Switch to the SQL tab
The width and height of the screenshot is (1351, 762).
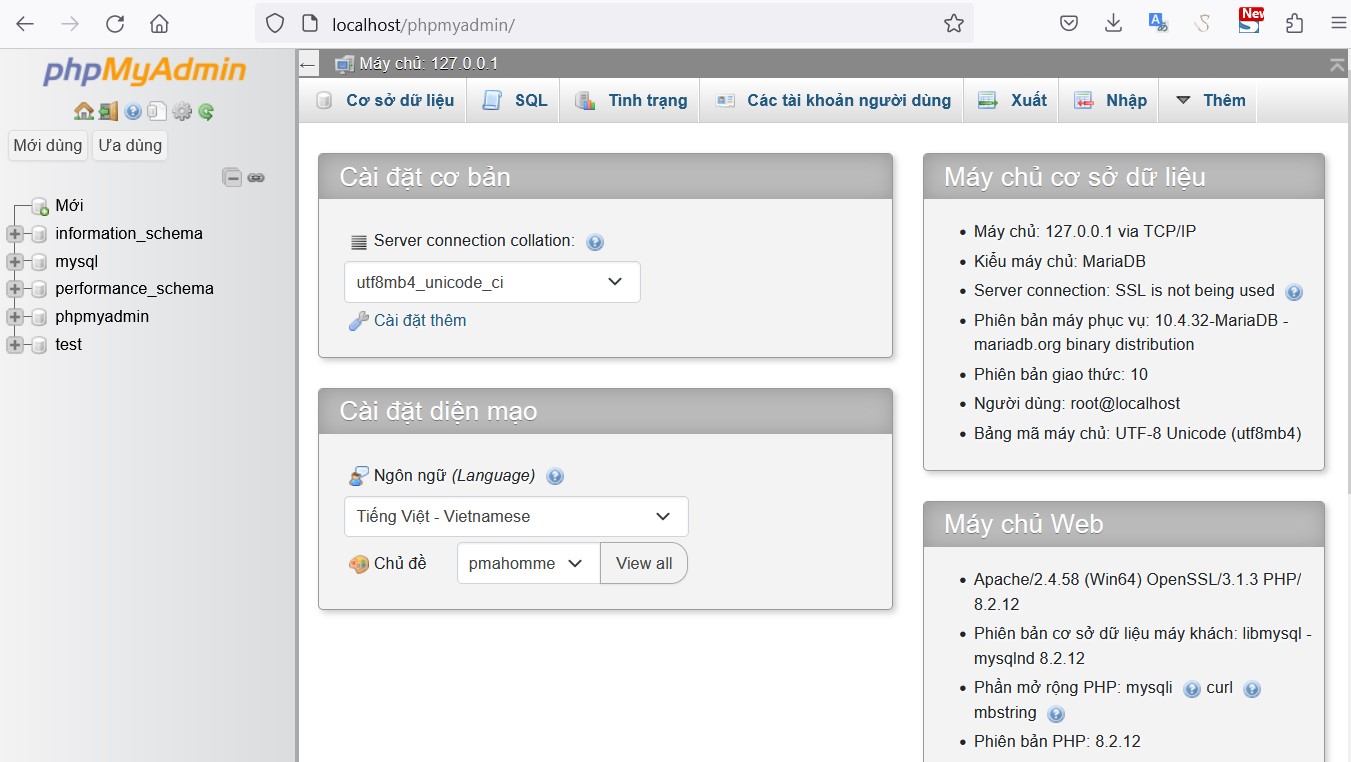515,100
